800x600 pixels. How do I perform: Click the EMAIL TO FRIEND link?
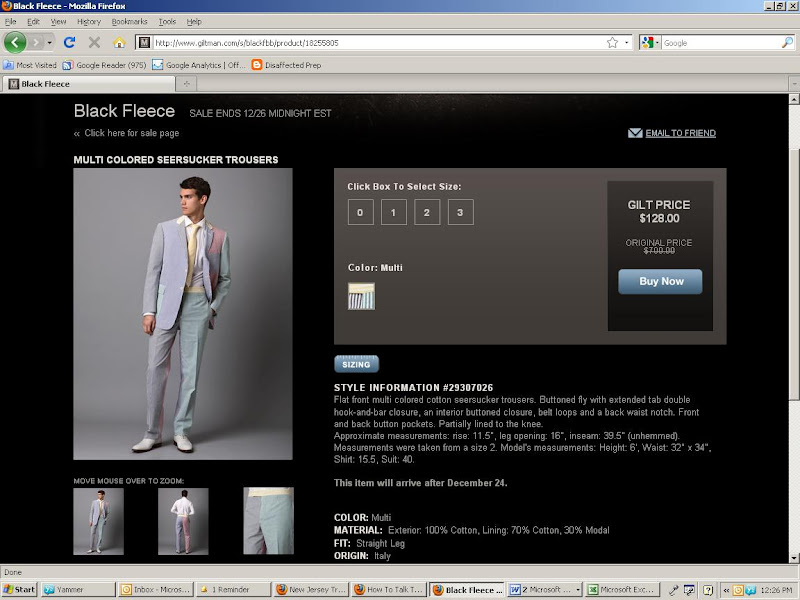point(681,133)
